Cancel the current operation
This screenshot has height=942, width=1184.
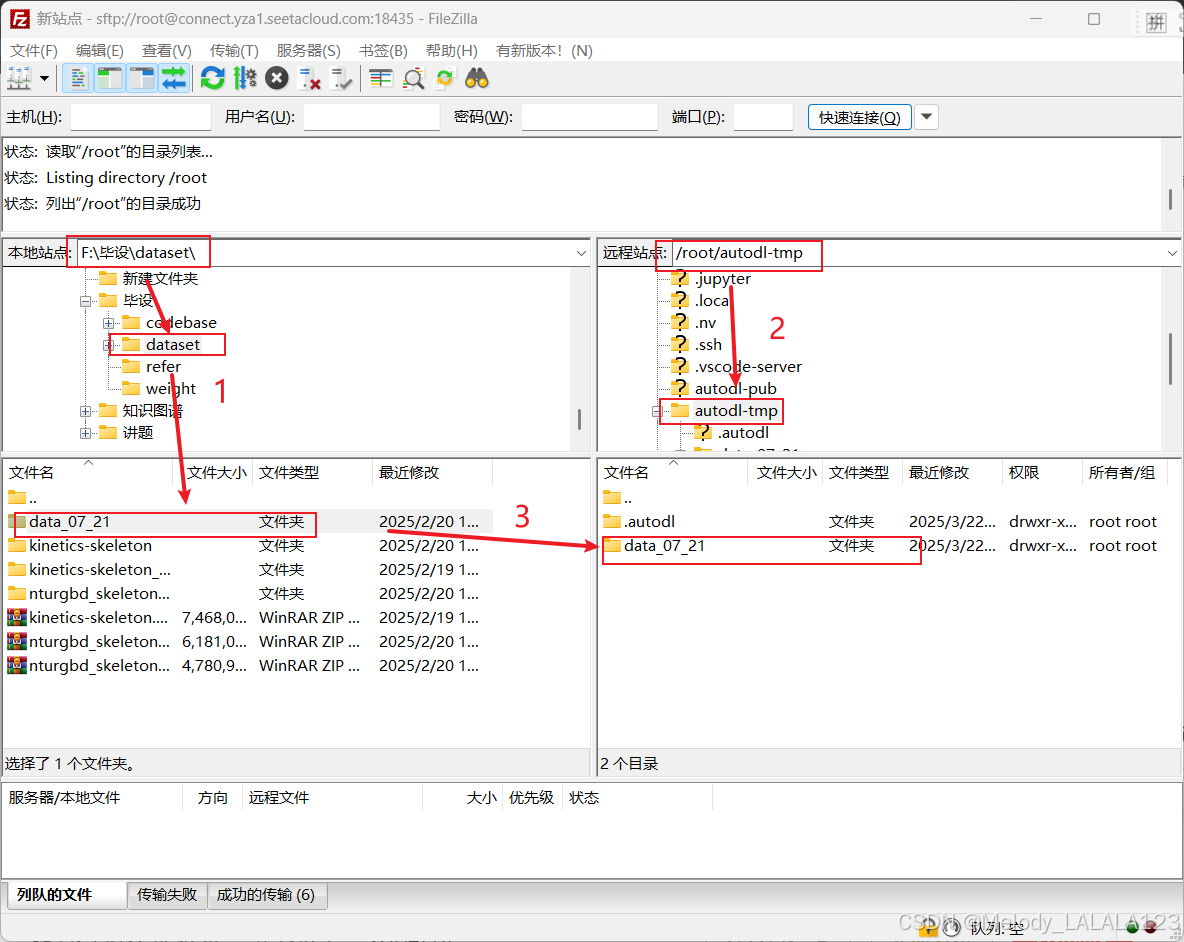click(x=277, y=78)
